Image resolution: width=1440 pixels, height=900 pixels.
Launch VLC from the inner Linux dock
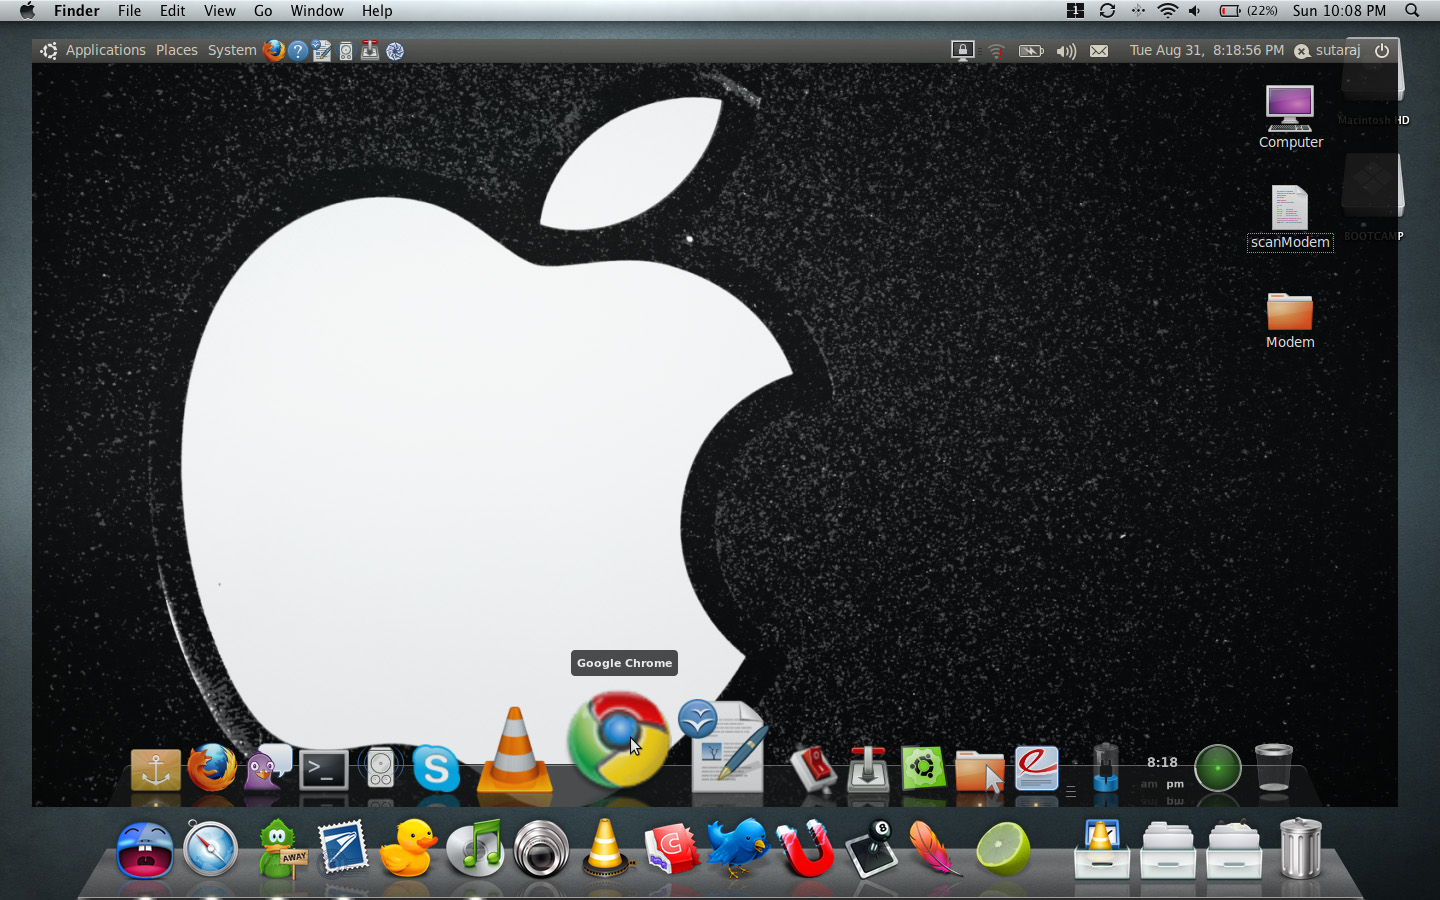(515, 749)
